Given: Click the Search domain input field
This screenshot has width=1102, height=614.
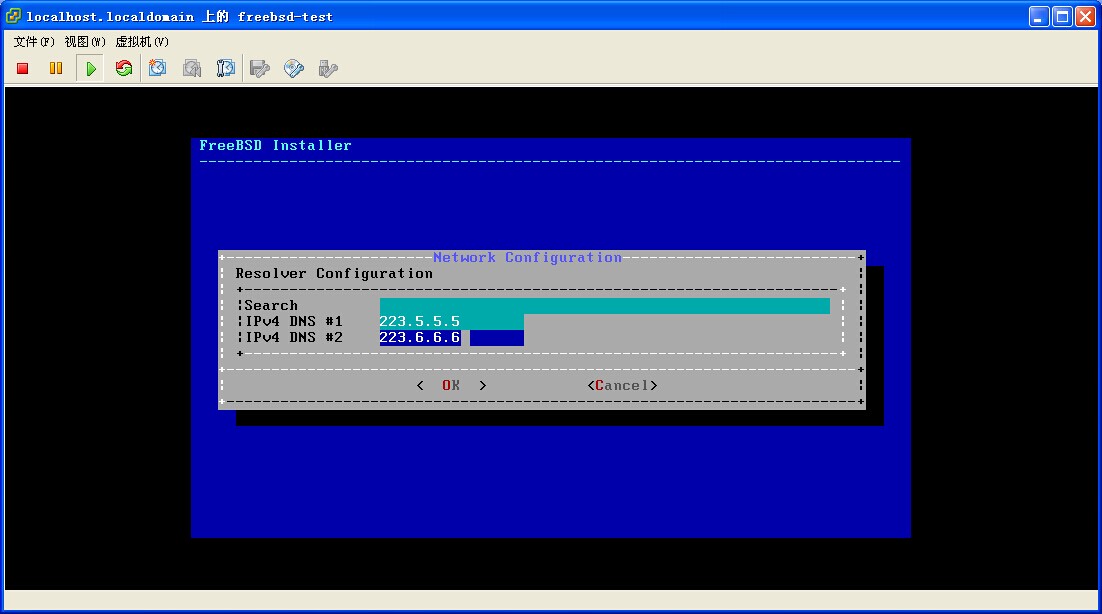Looking at the screenshot, I should coord(604,305).
